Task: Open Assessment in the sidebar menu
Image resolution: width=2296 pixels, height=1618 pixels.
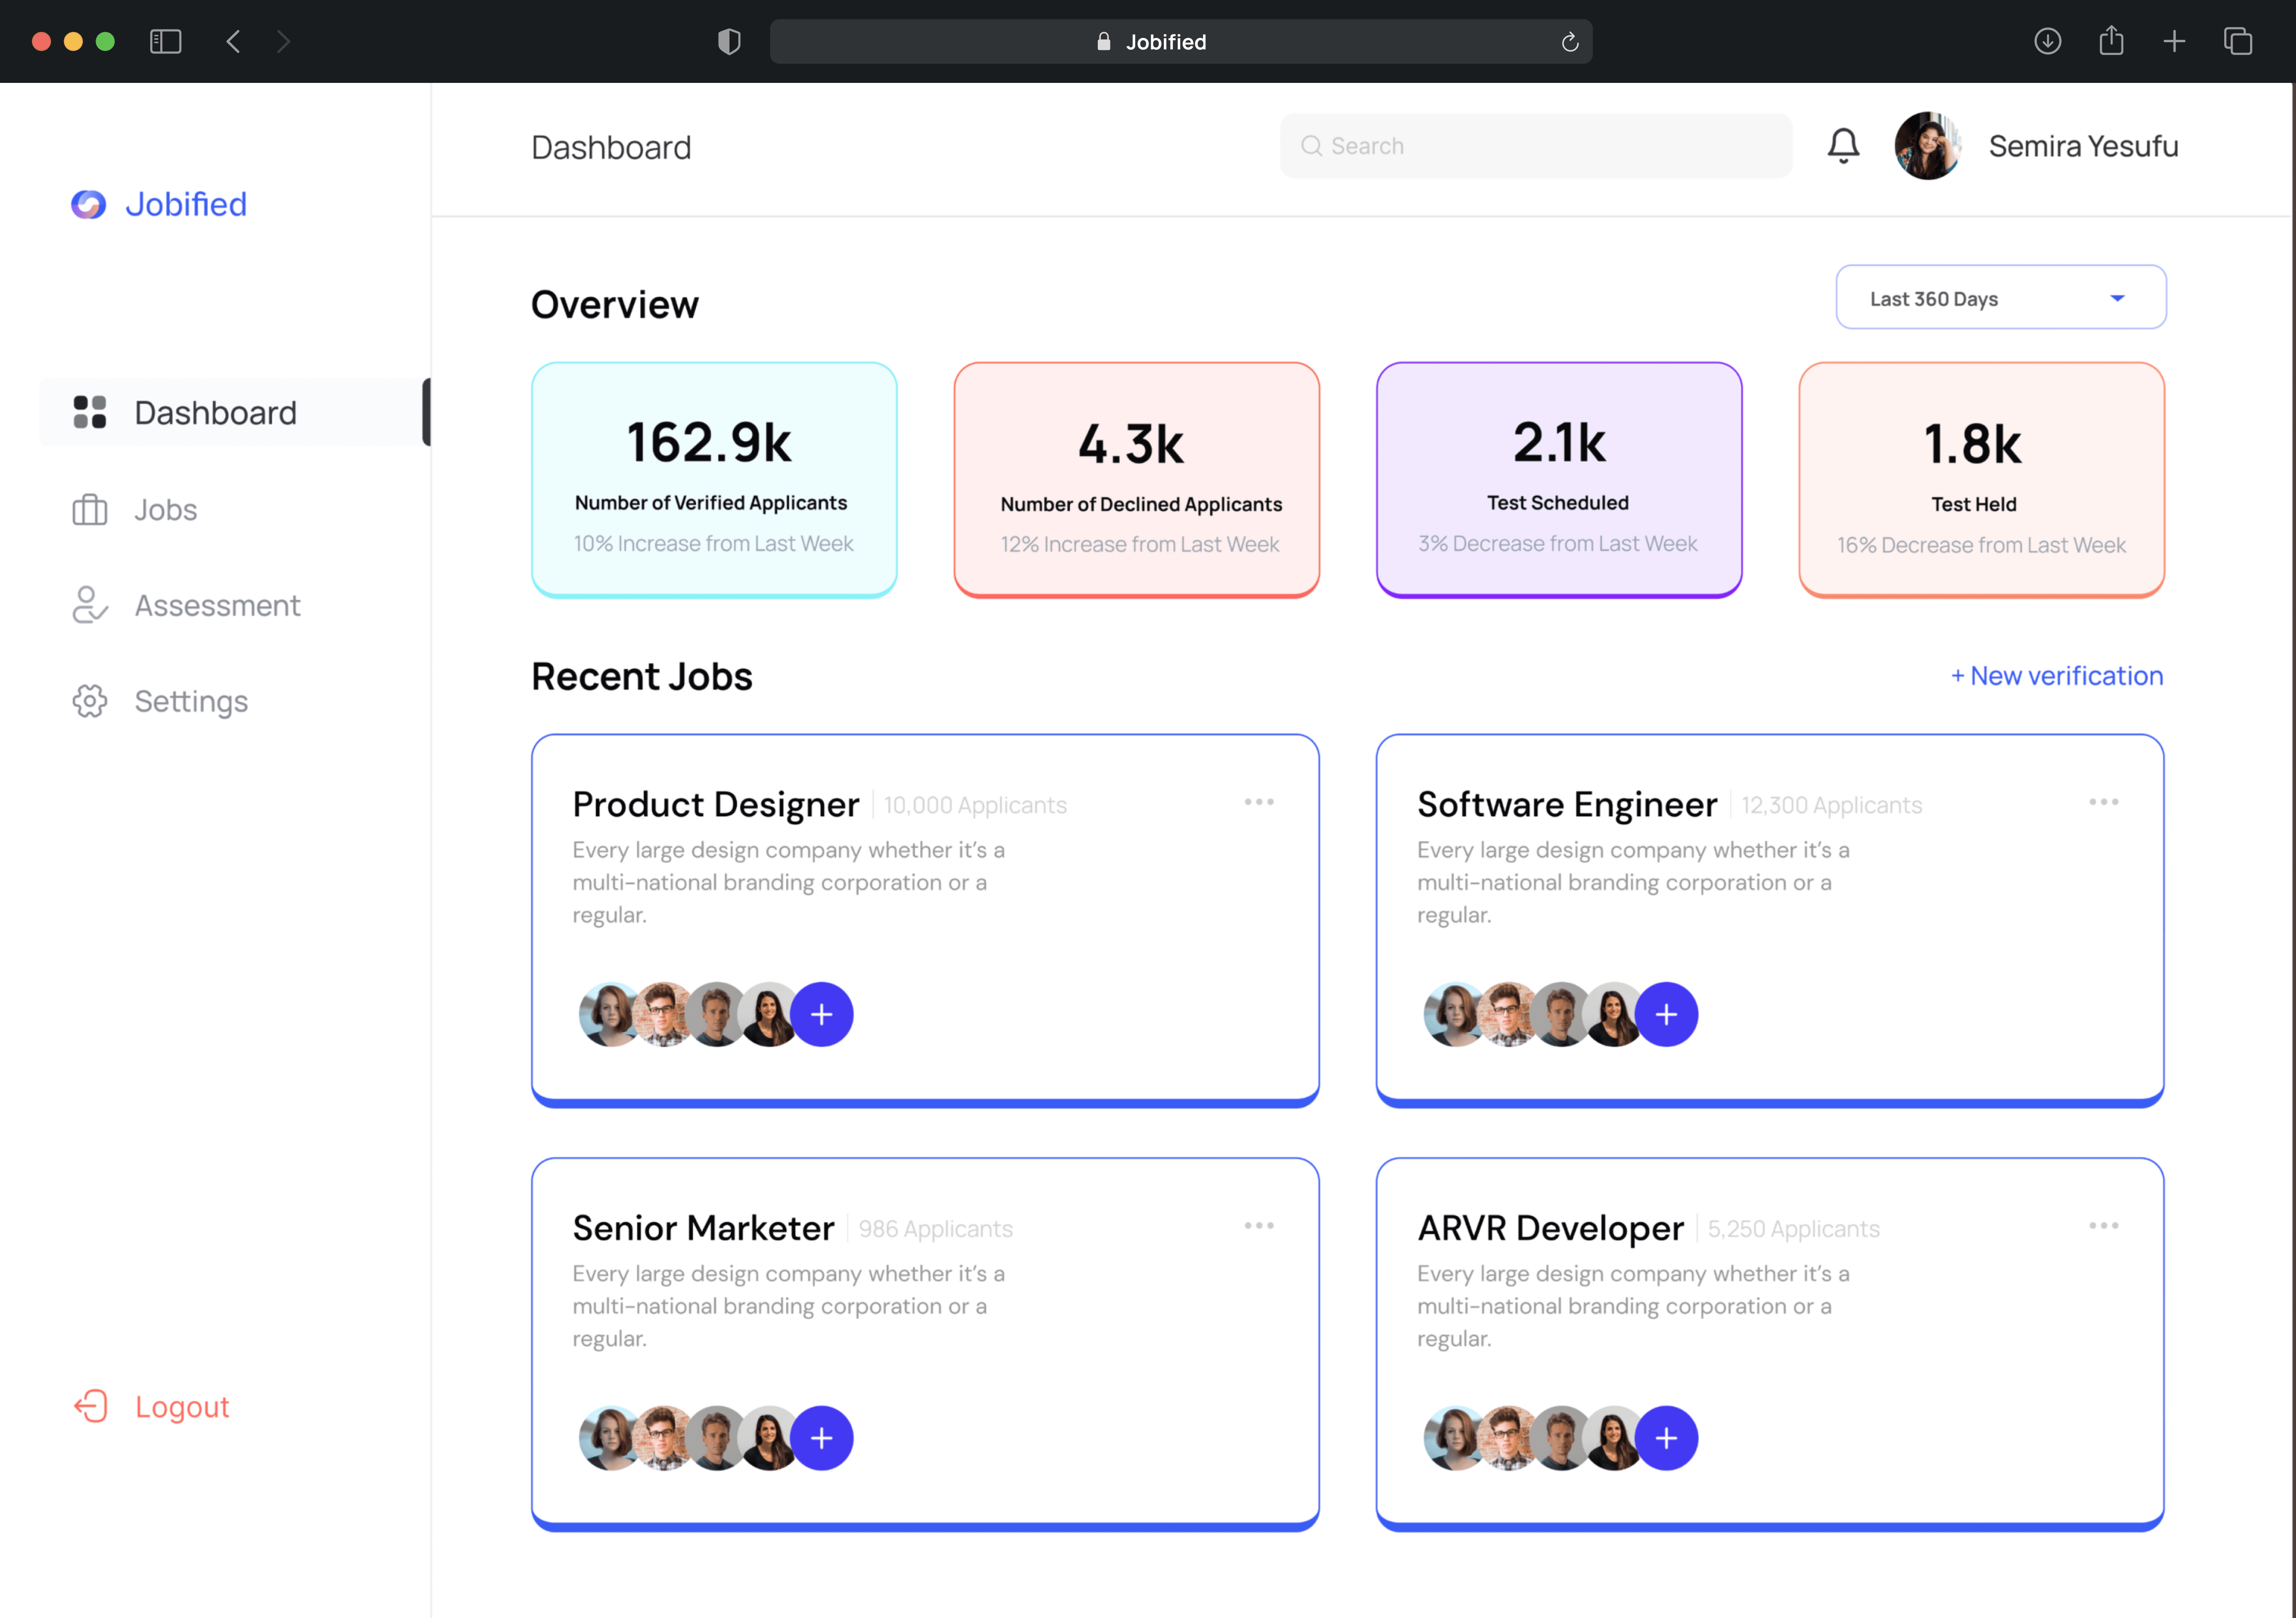Action: click(186, 605)
